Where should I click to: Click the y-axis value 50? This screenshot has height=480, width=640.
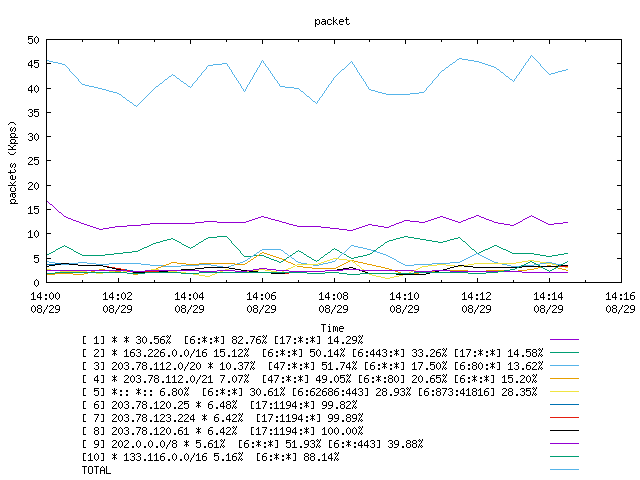click(x=33, y=40)
